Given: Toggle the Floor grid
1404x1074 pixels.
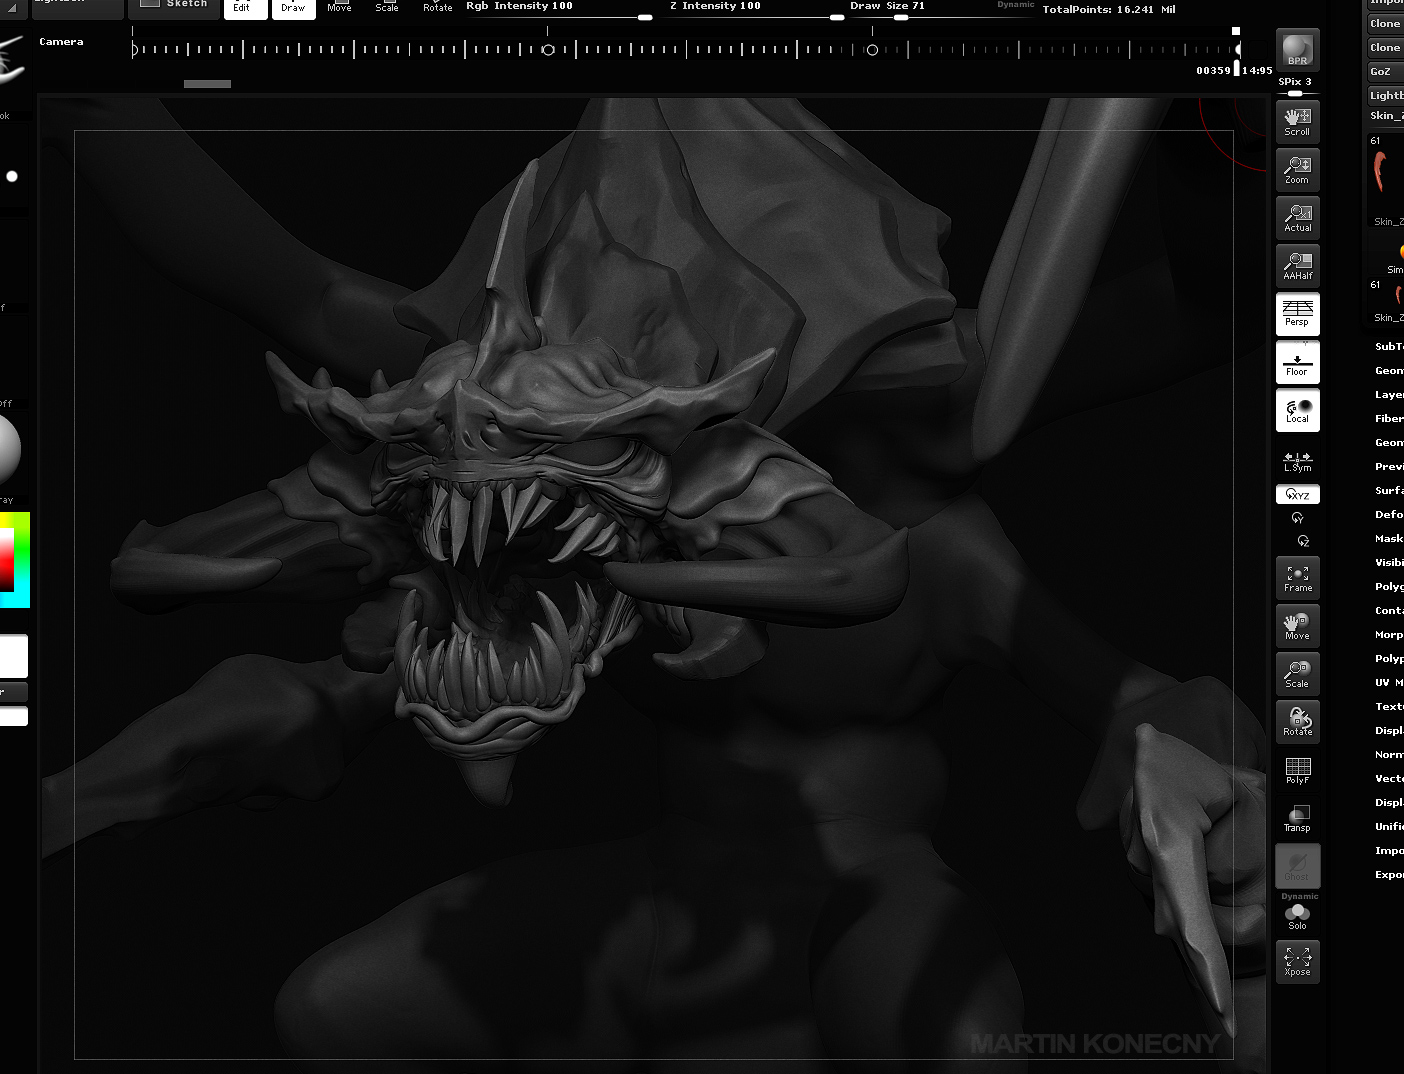Looking at the screenshot, I should 1297,362.
